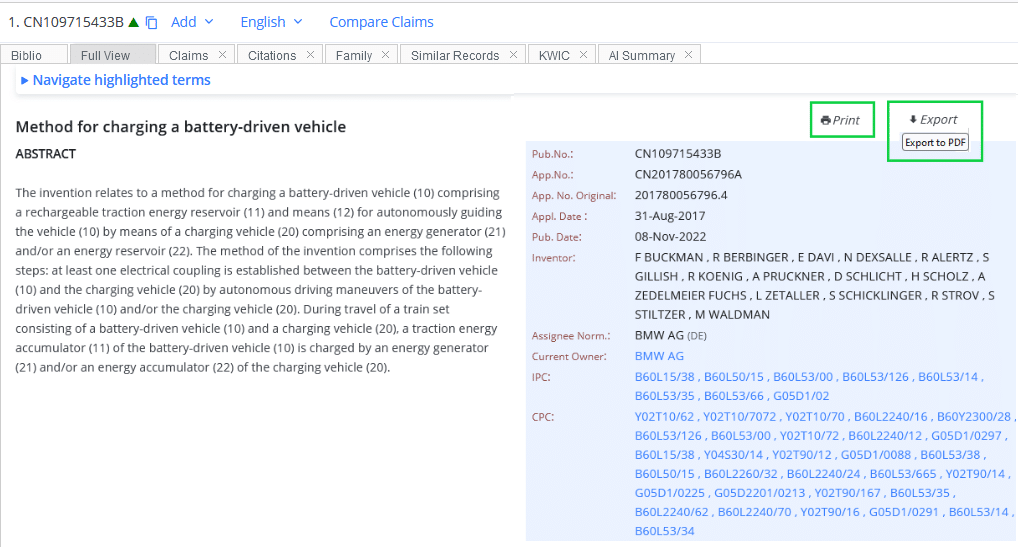The height and width of the screenshot is (547, 1018).
Task: Open CPC code G05D1/0088
Action: (876, 455)
